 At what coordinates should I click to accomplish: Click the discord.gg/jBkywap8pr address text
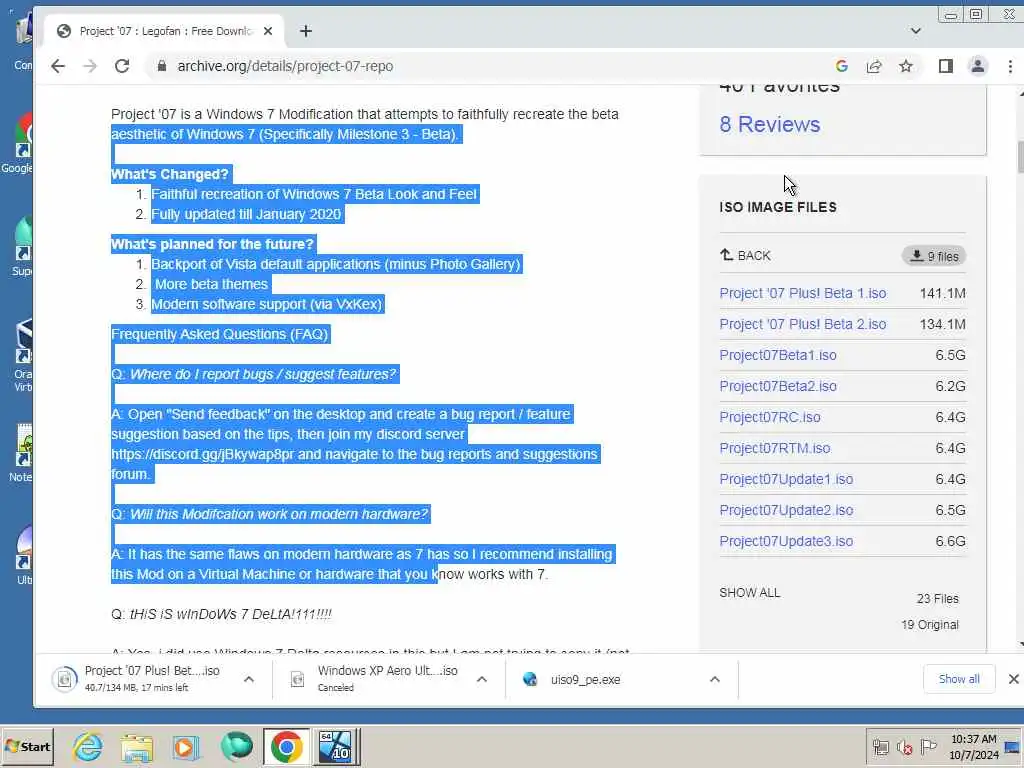[x=203, y=454]
